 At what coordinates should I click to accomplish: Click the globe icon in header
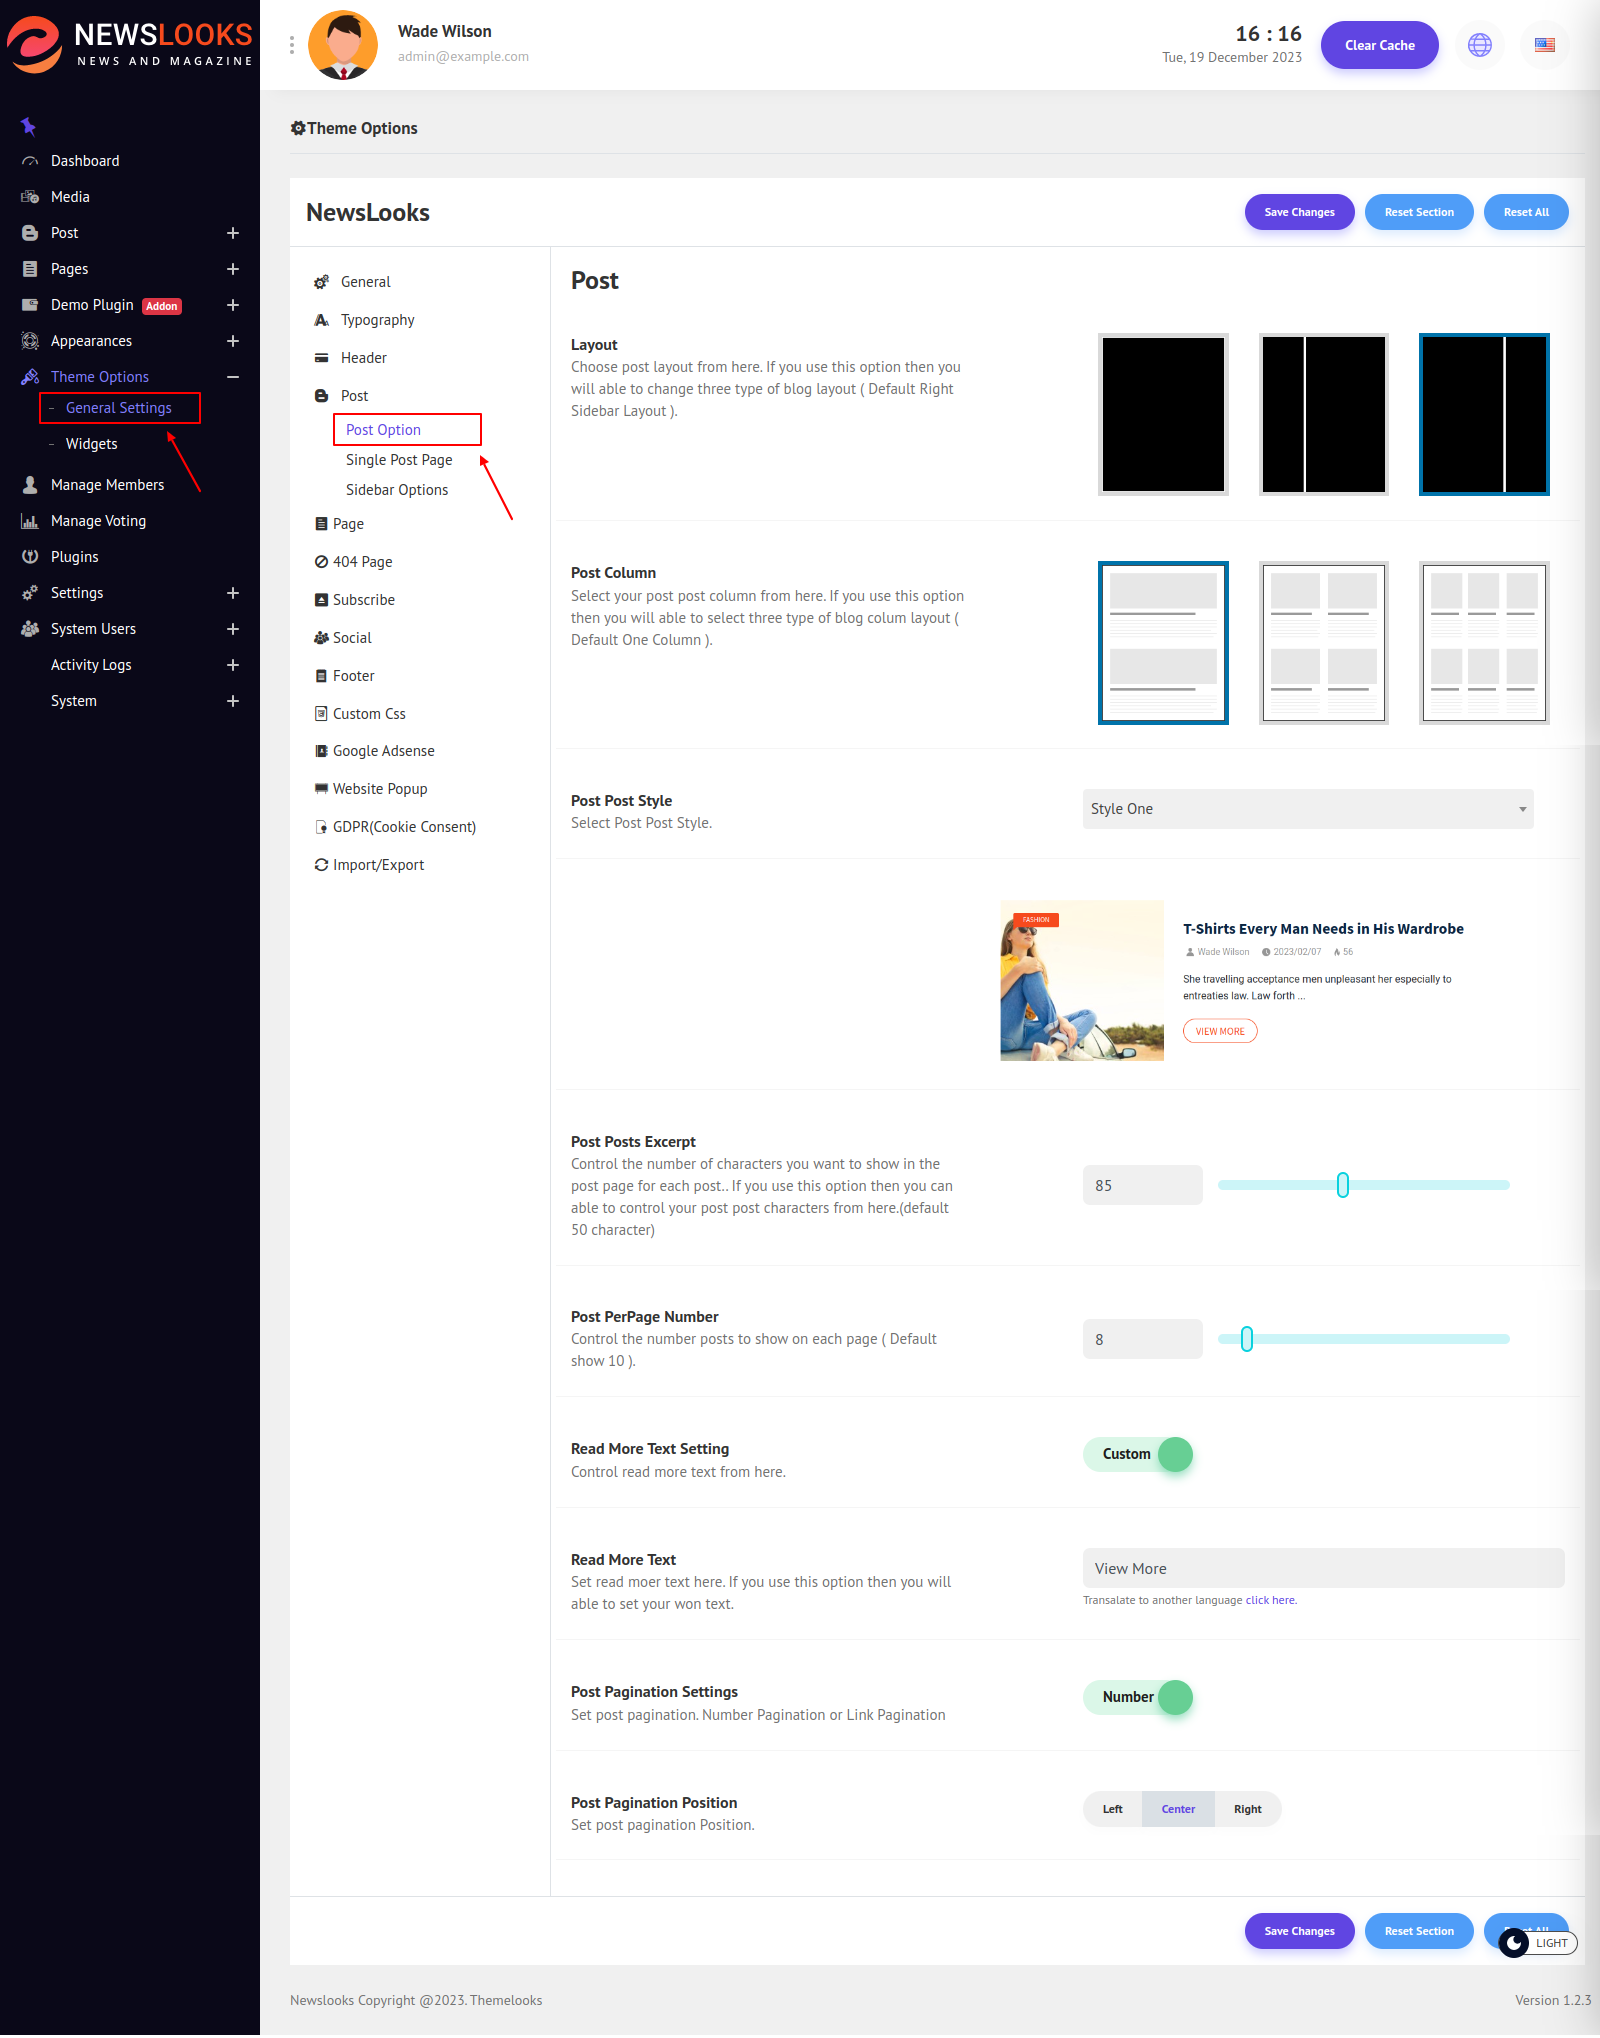tap(1479, 45)
